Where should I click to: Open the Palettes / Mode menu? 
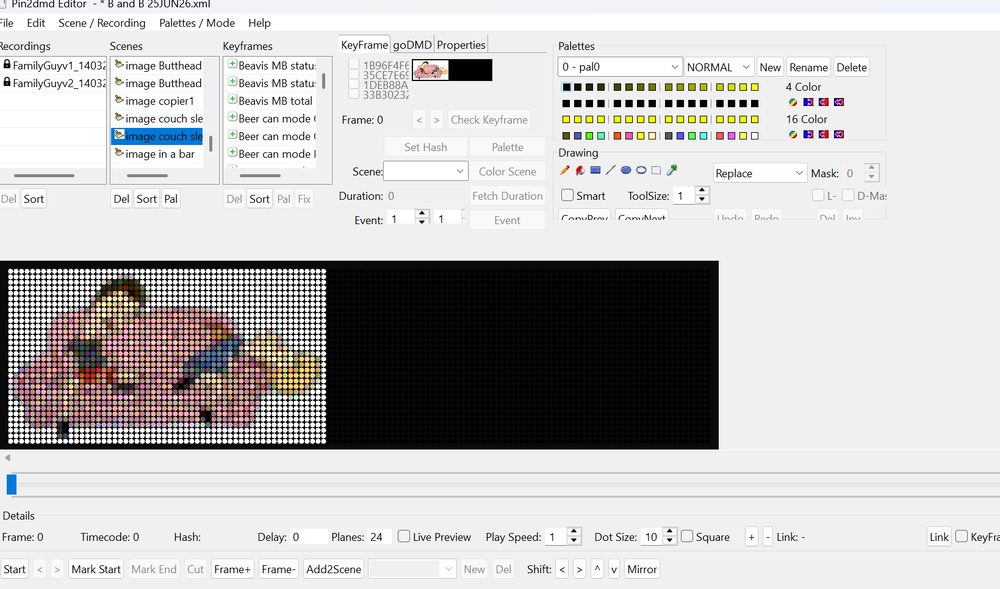point(196,23)
